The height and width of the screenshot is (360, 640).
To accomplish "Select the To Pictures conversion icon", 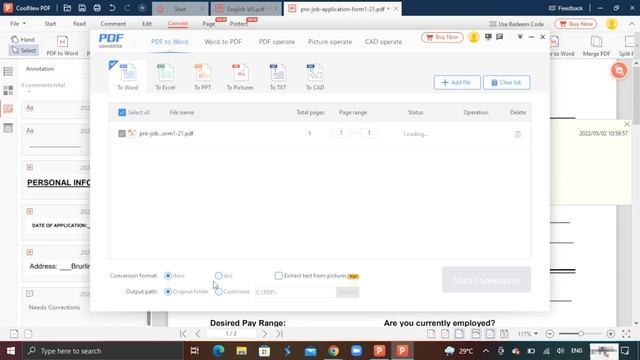I will coord(240,76).
